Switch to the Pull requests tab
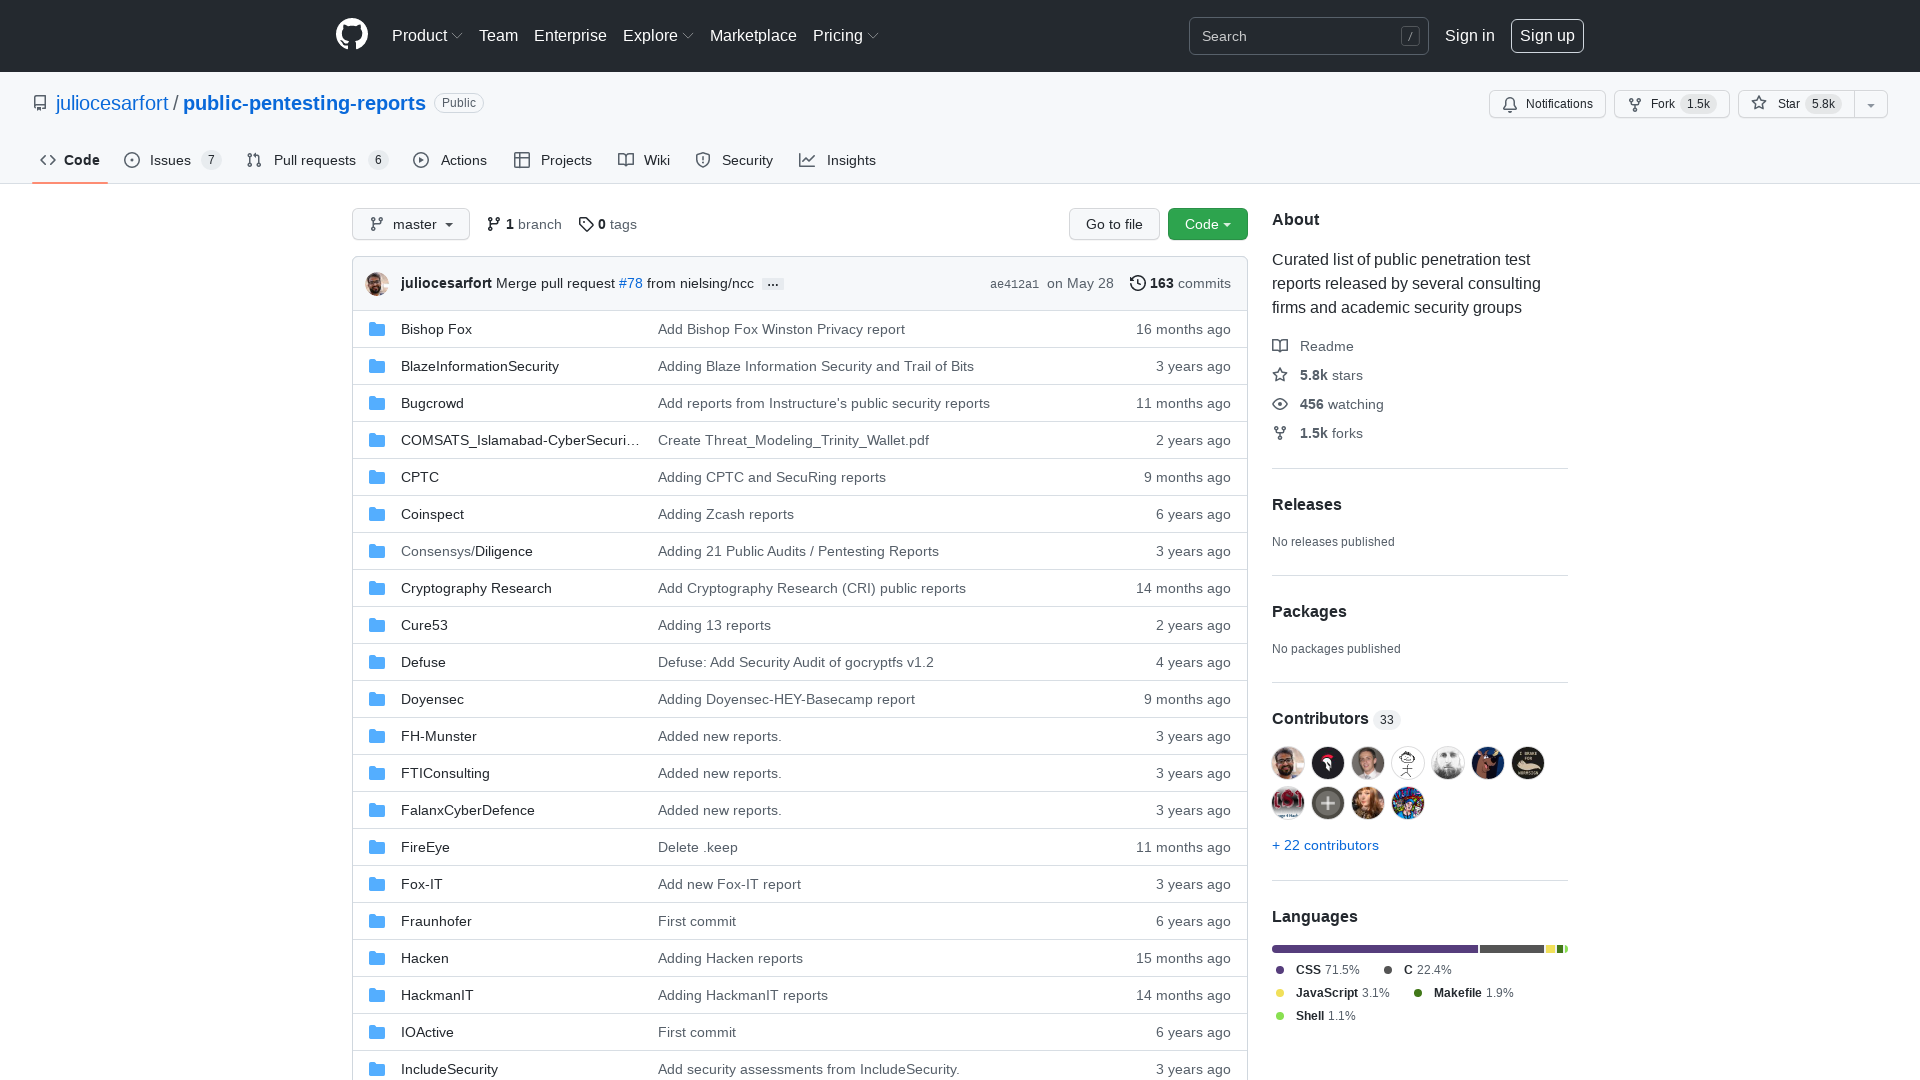The image size is (1920, 1080). coord(315,160)
